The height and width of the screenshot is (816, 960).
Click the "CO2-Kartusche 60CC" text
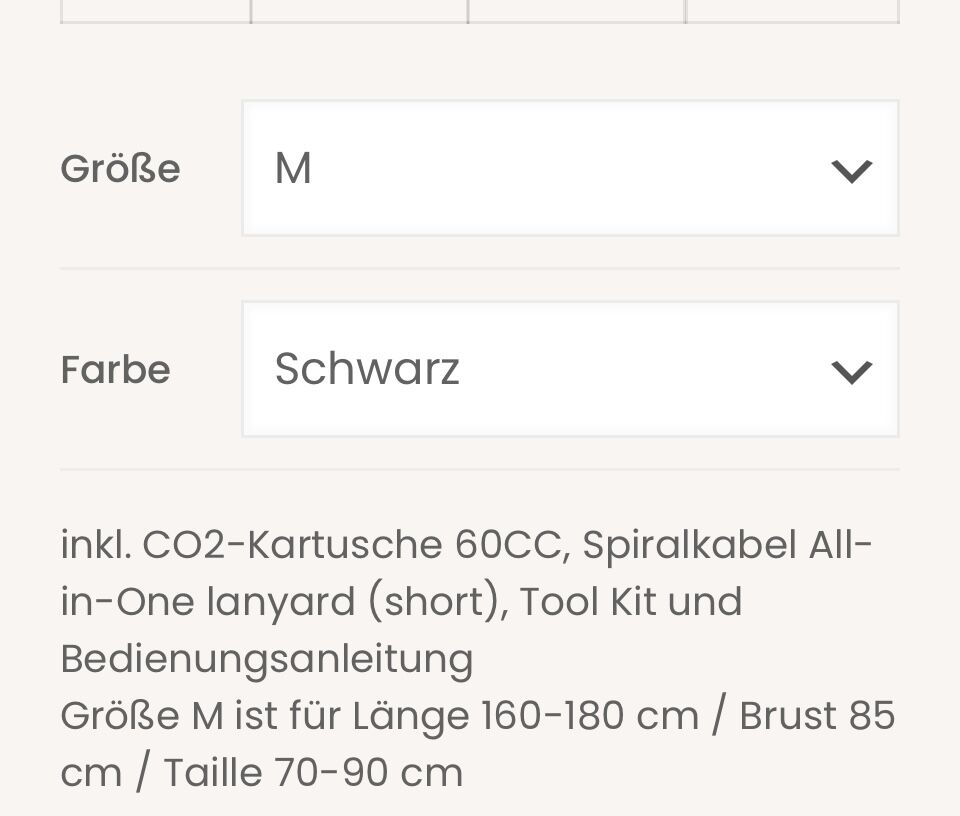pos(356,545)
